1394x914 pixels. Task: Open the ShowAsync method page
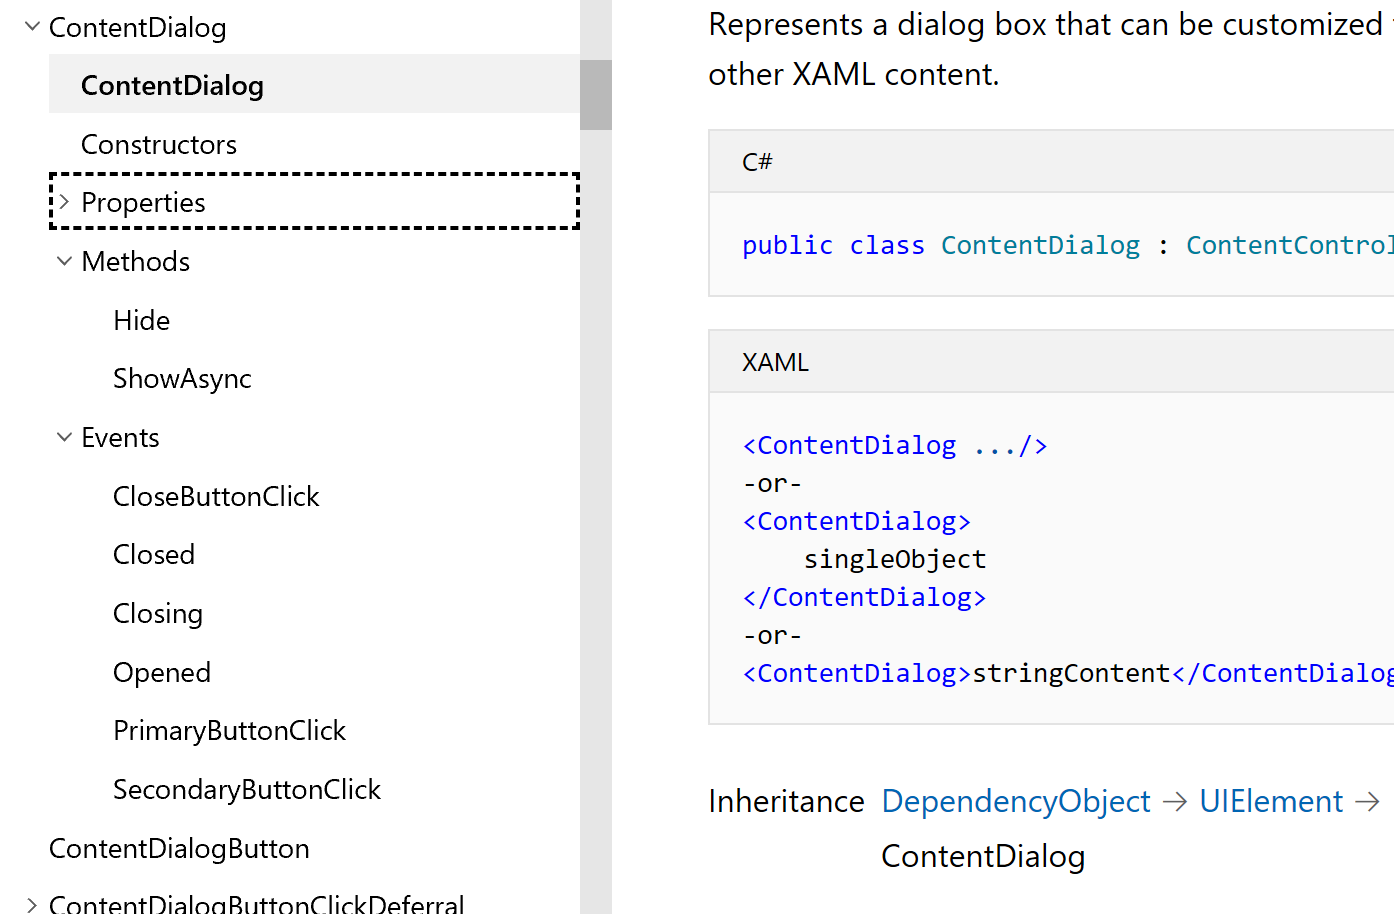coord(182,378)
